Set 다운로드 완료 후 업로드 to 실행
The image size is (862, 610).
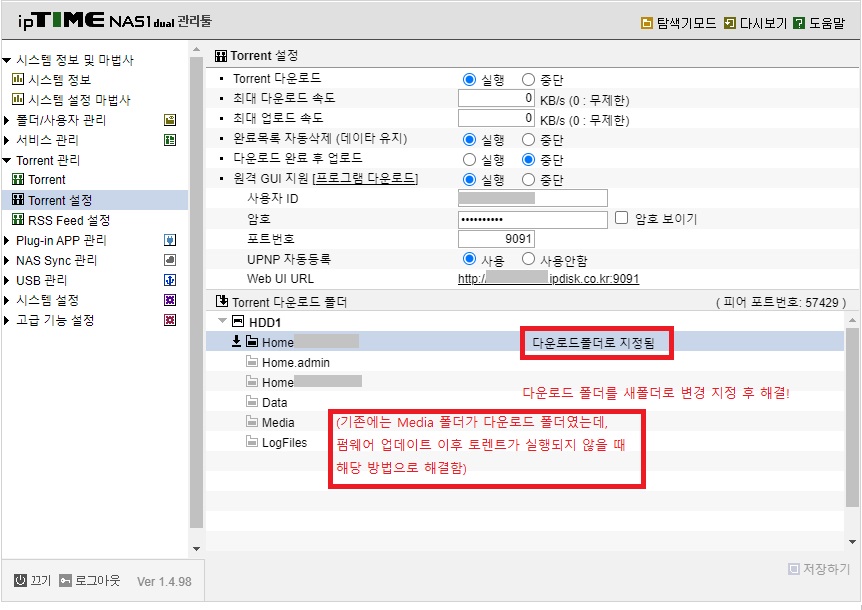pyautogui.click(x=469, y=160)
